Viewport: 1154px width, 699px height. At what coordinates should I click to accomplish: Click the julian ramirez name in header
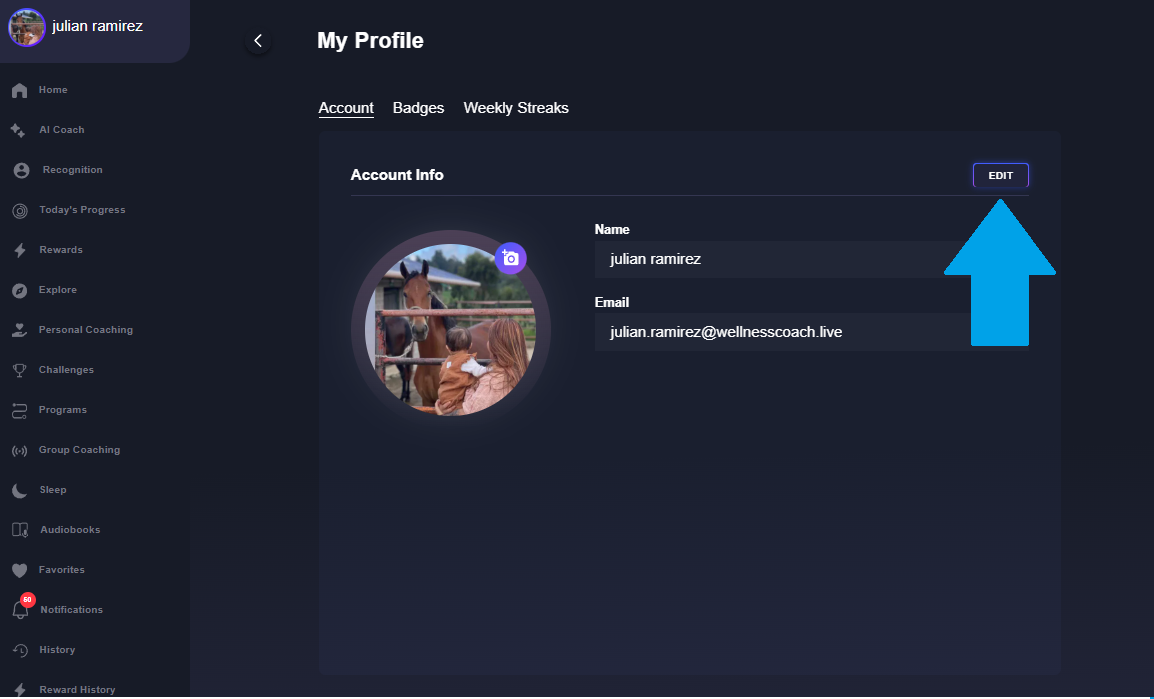point(97,26)
